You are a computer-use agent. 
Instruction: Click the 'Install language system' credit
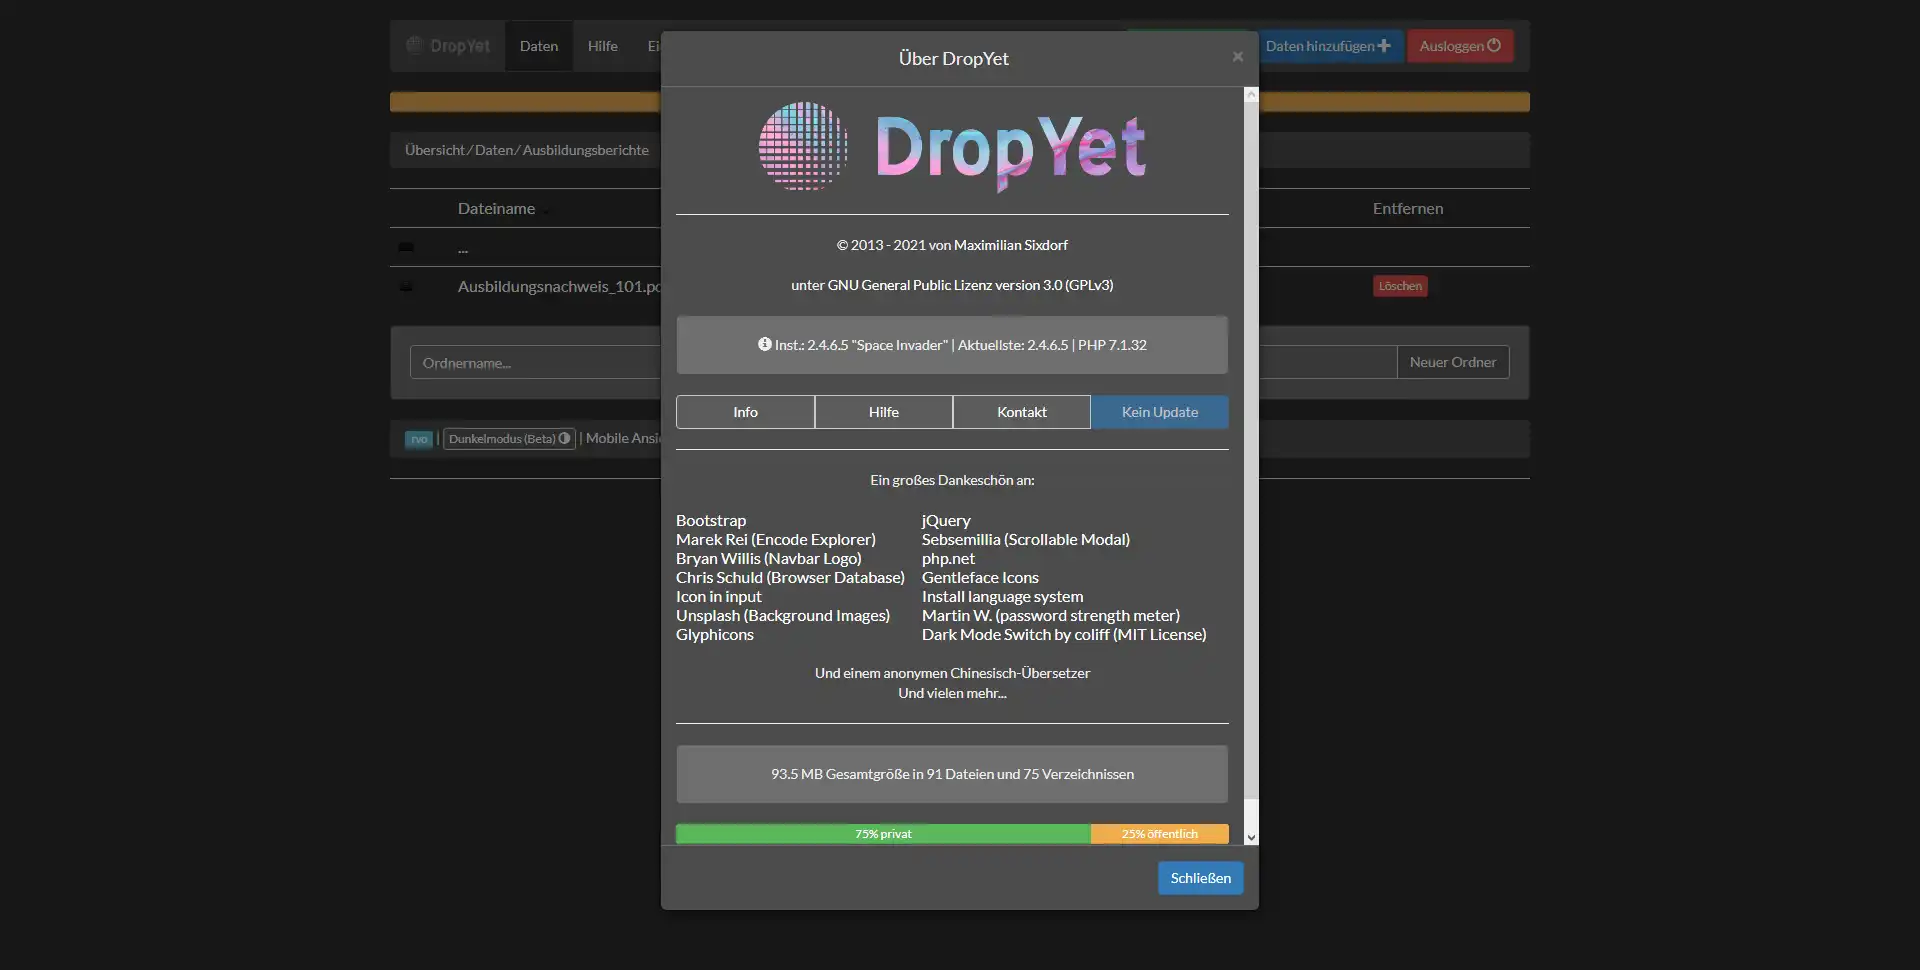pos(1002,596)
